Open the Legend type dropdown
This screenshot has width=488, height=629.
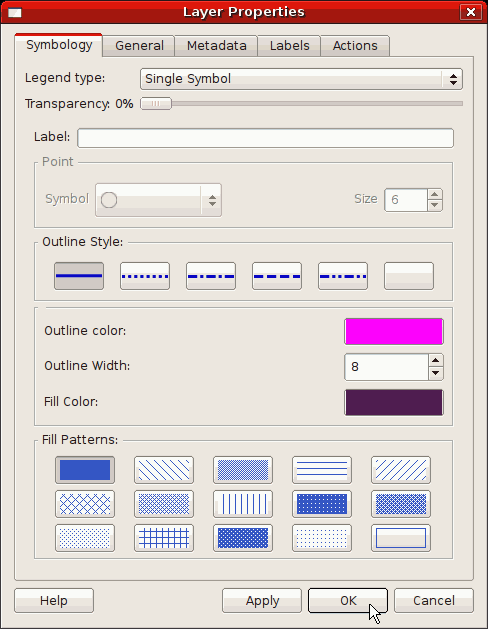(301, 79)
